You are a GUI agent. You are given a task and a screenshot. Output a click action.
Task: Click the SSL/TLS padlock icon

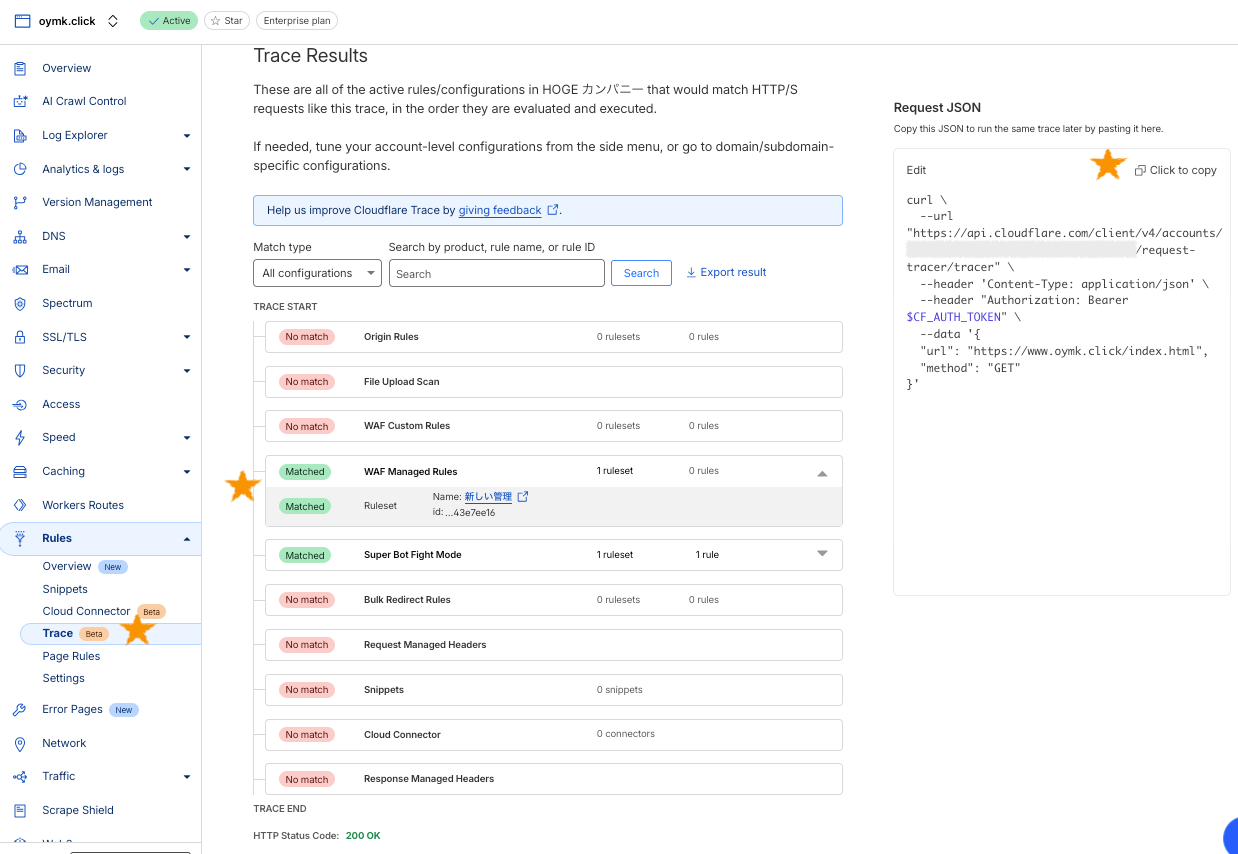click(20, 337)
